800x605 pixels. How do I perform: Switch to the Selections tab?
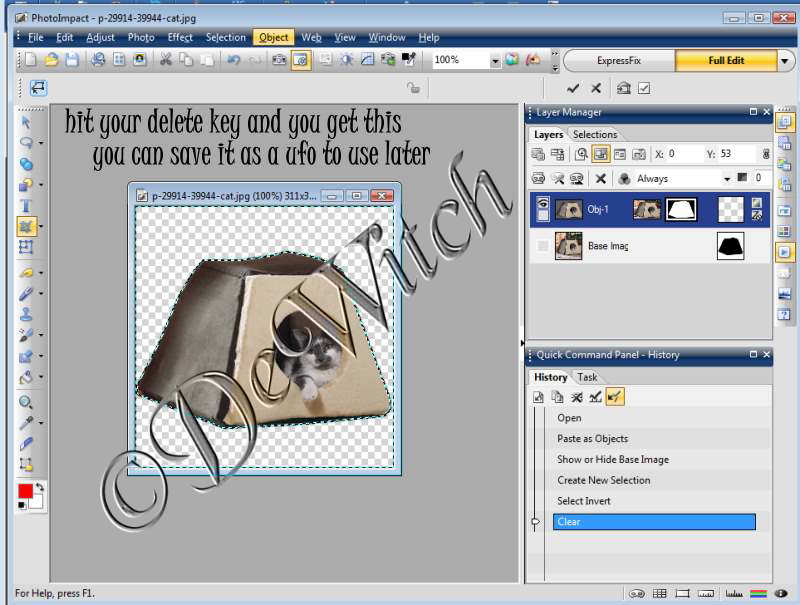pyautogui.click(x=594, y=135)
